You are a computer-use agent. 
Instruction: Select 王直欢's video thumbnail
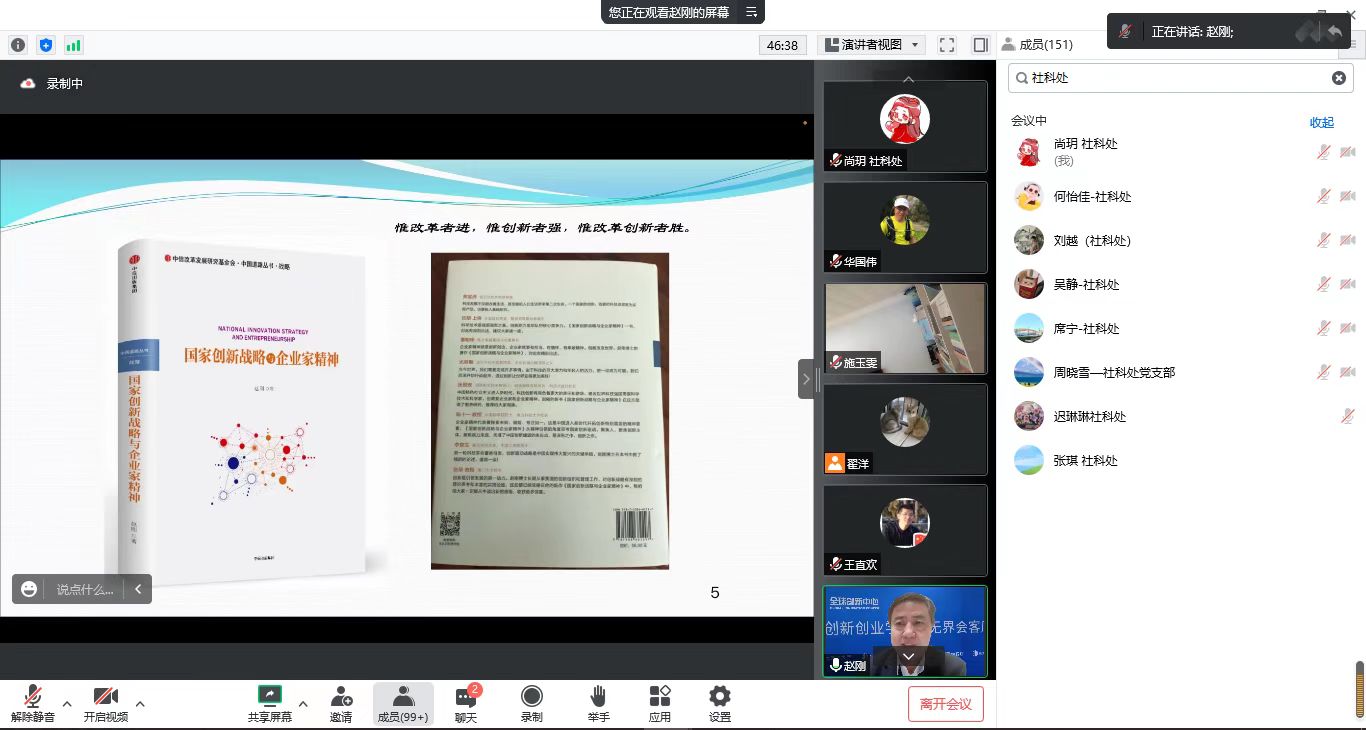[x=905, y=530]
